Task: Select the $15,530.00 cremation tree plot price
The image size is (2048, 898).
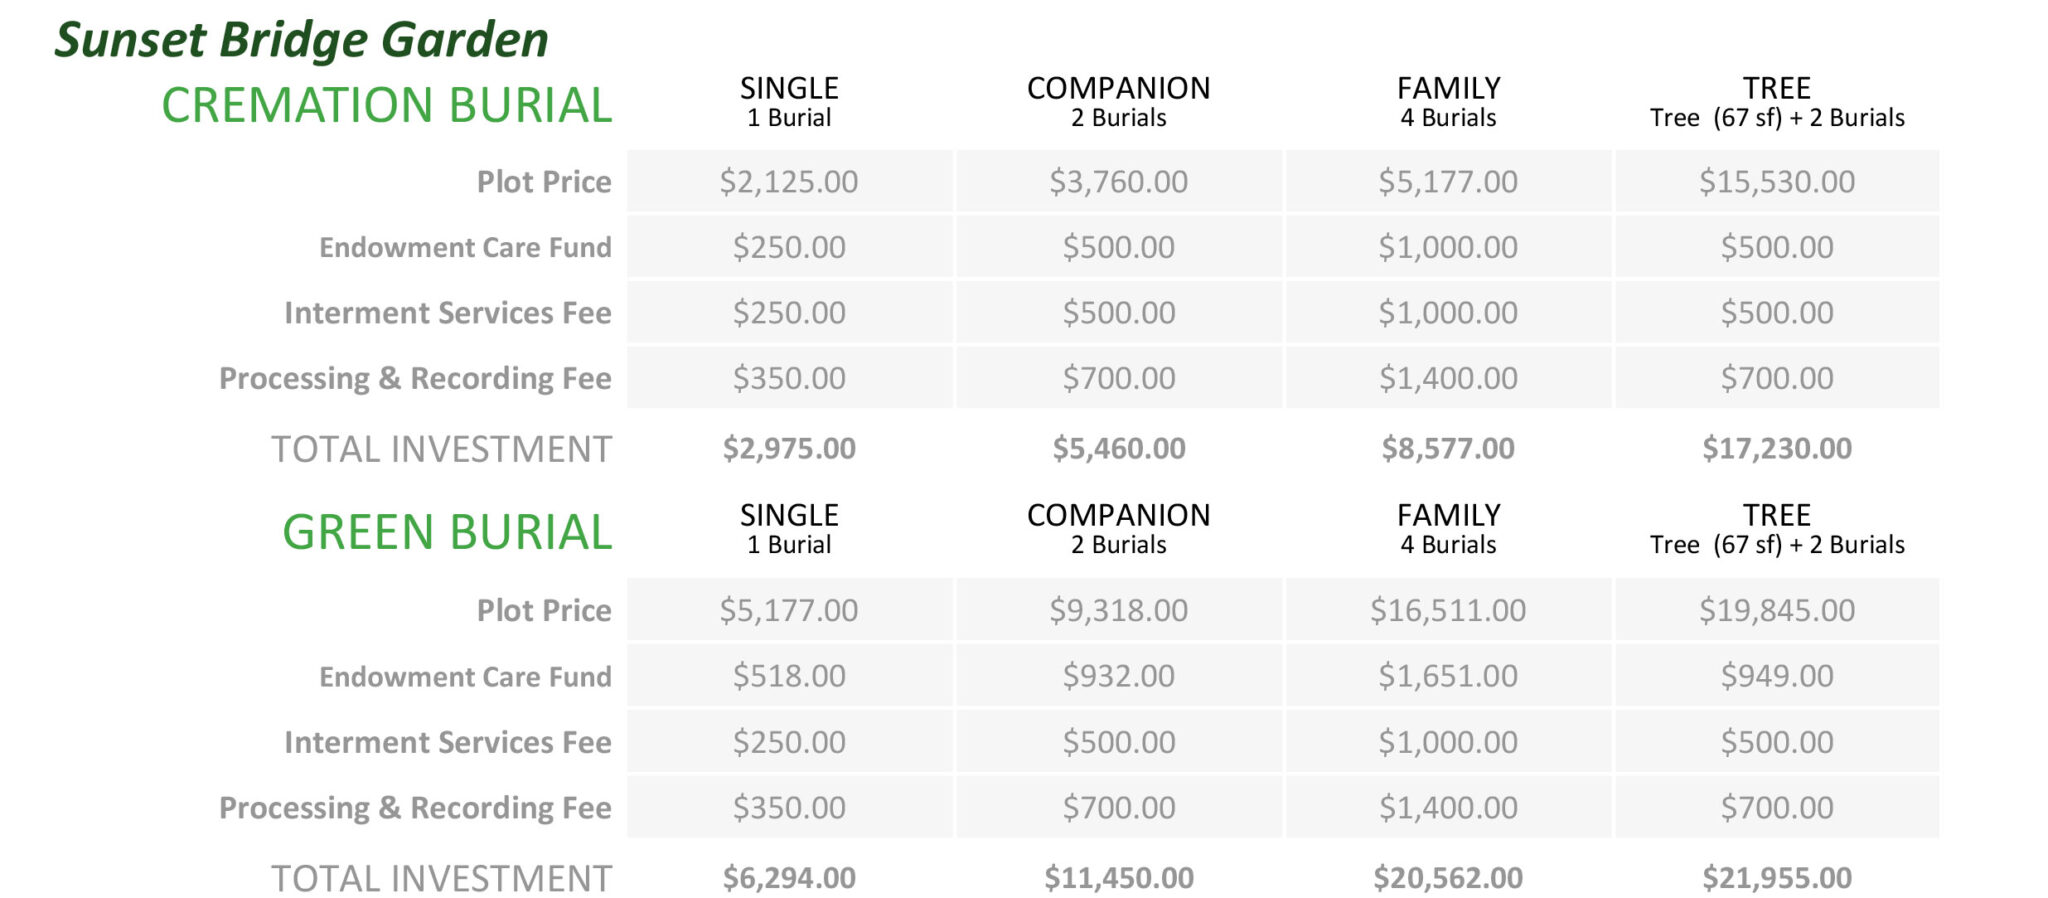Action: 1776,182
